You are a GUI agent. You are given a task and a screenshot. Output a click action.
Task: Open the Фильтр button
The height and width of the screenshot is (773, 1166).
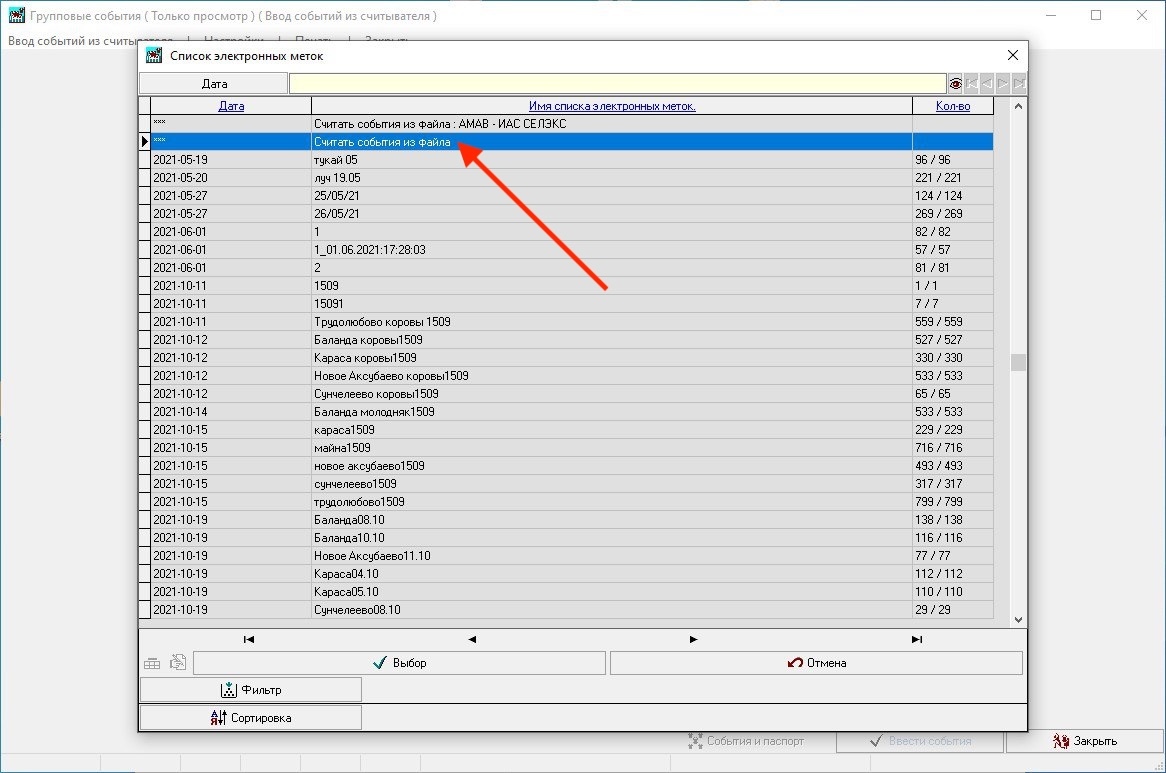click(251, 690)
